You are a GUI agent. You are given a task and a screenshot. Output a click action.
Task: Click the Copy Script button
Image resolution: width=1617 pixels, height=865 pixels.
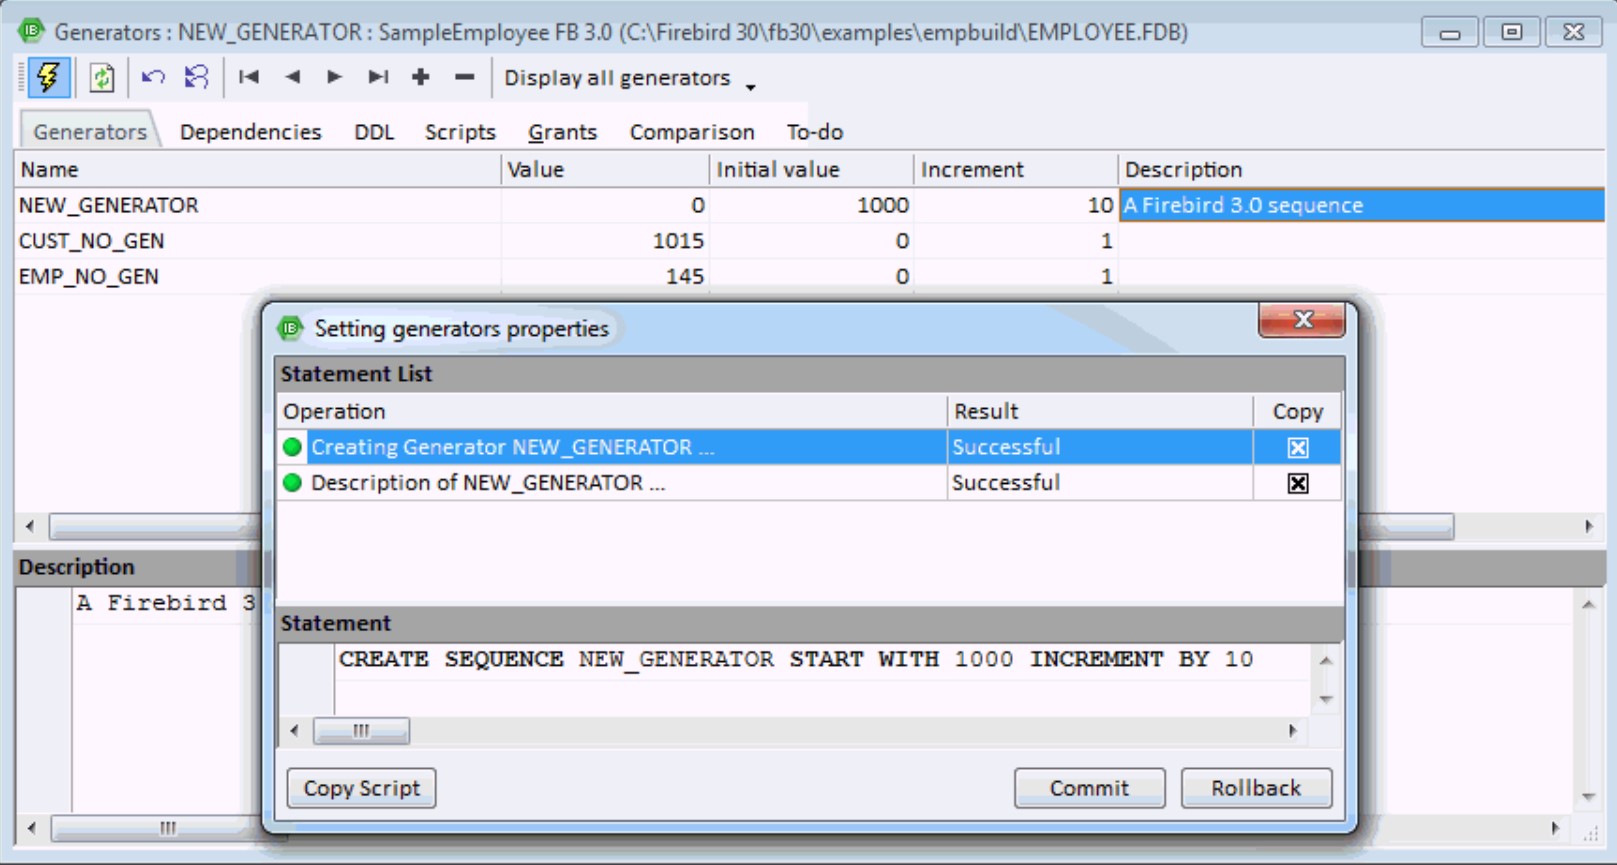361,788
